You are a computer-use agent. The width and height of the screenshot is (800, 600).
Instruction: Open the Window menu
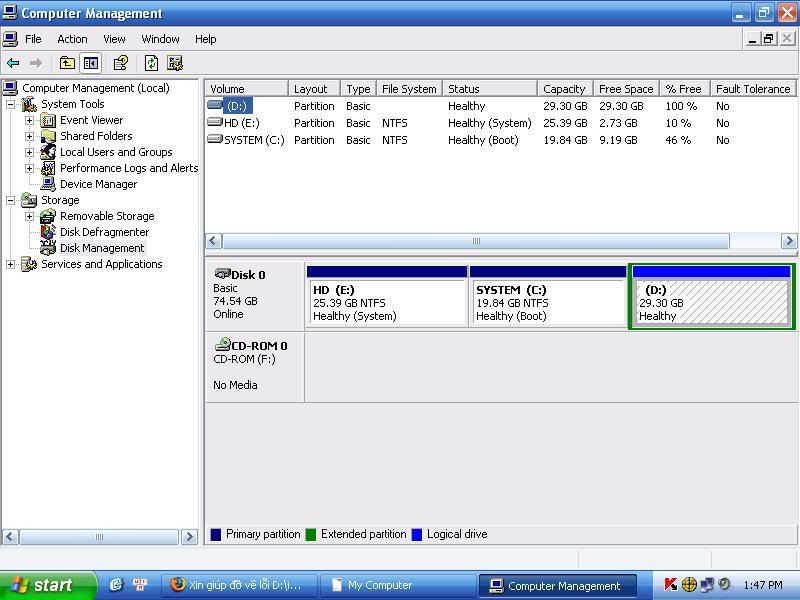tap(160, 39)
